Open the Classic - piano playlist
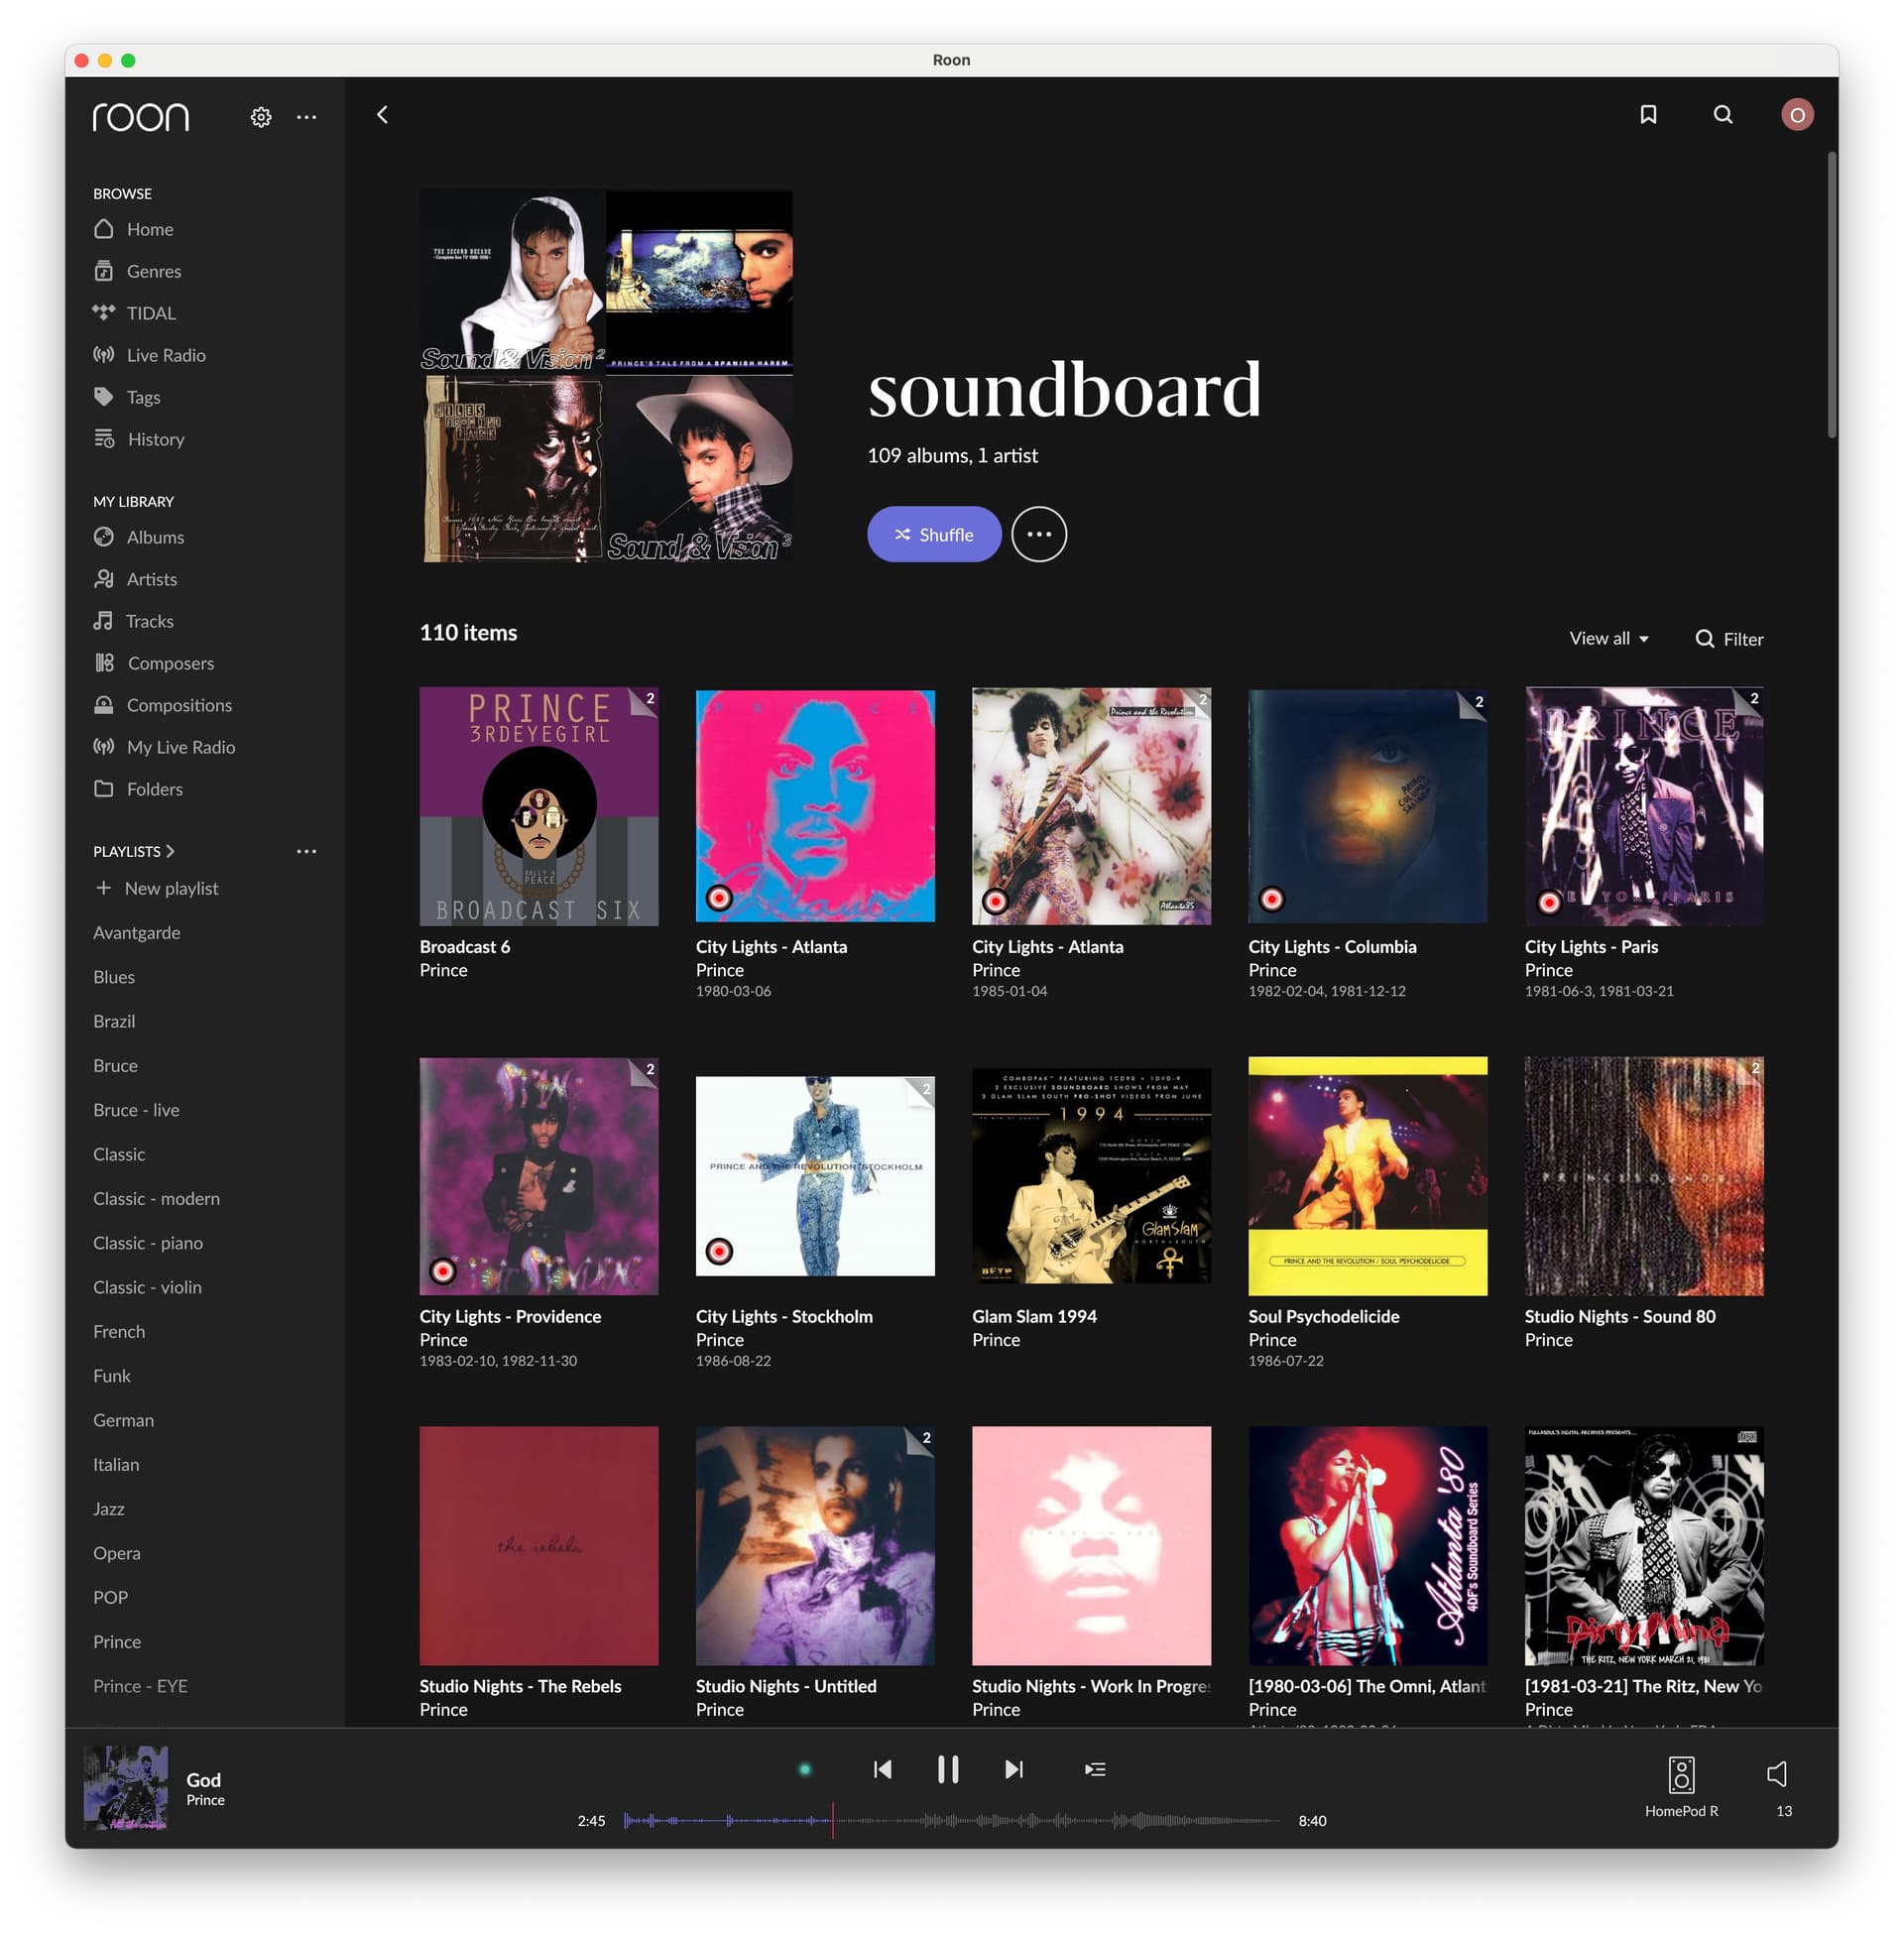 click(x=148, y=1243)
